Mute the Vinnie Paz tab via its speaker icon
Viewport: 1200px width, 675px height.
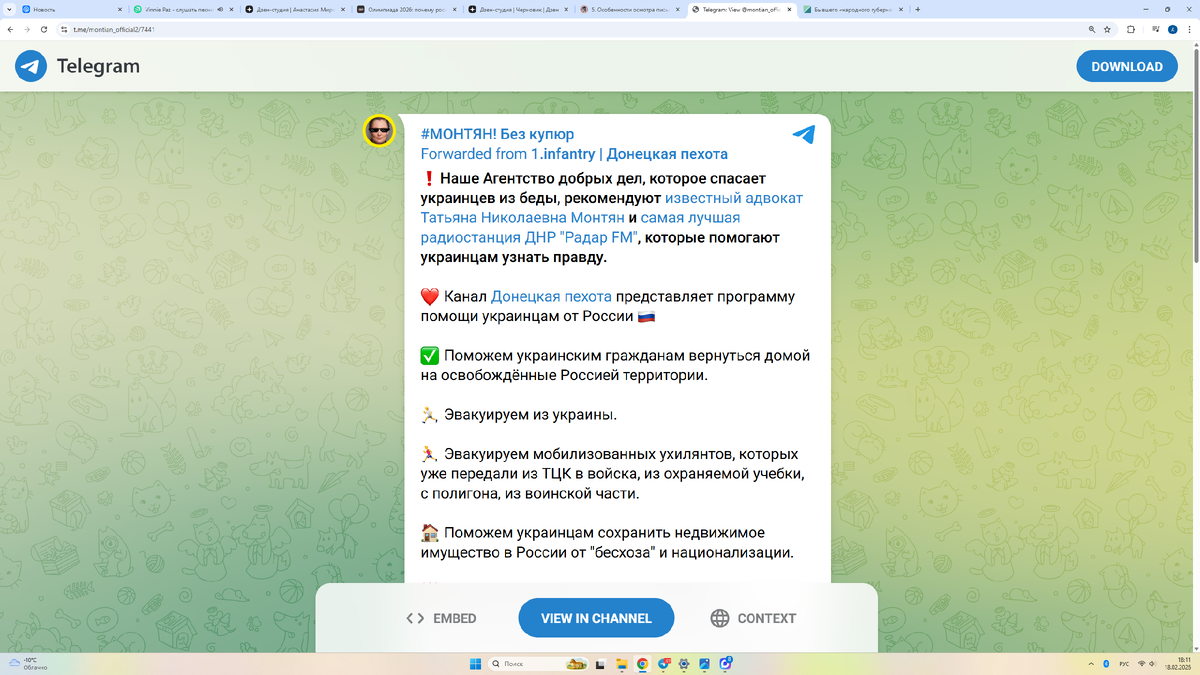219,9
